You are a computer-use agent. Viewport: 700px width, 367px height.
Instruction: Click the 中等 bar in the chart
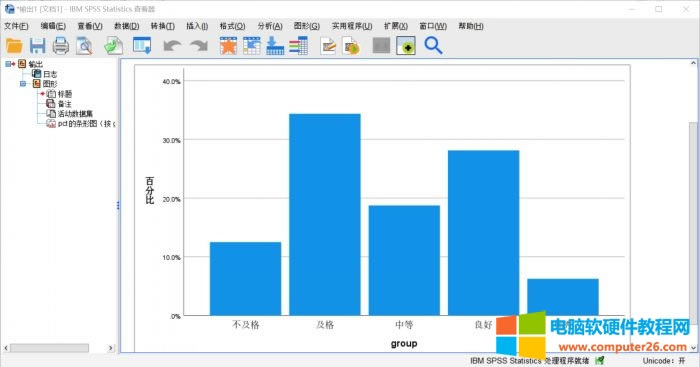coord(404,260)
